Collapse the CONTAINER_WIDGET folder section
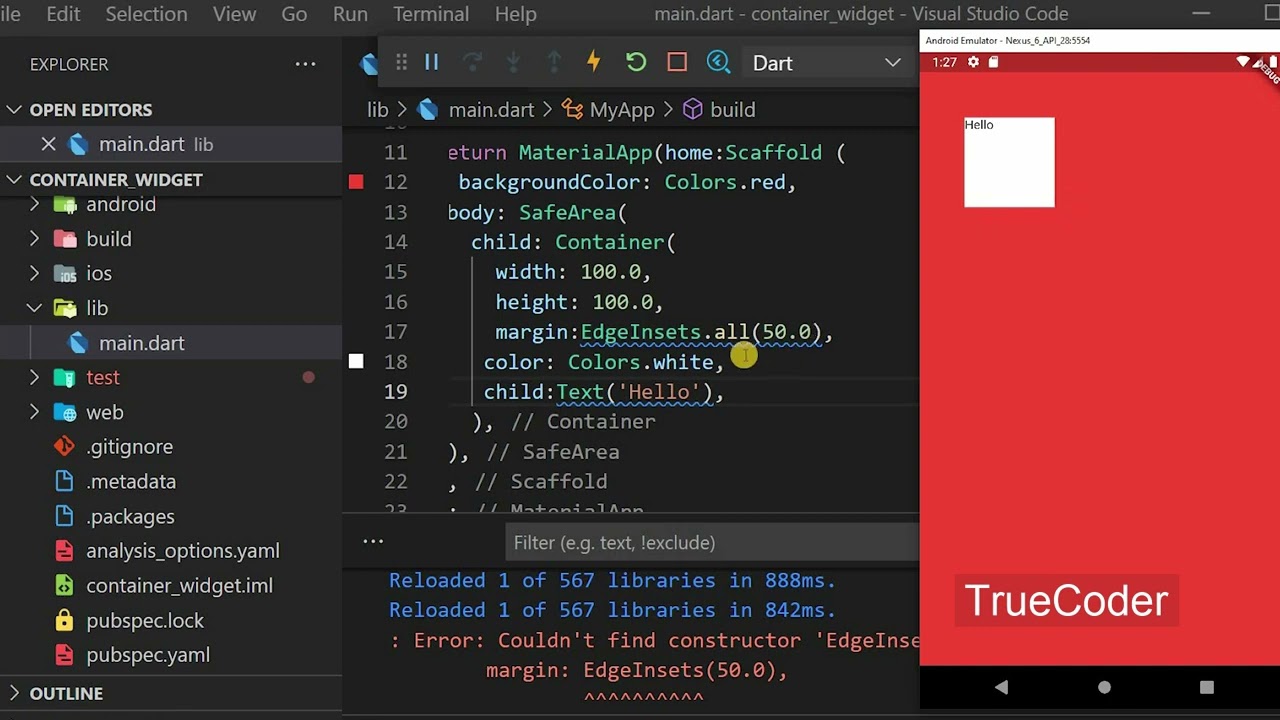This screenshot has height=720, width=1280. click(14, 180)
